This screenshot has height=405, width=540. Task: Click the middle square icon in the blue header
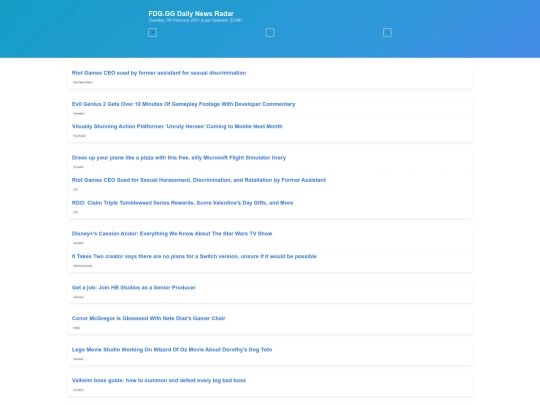[x=270, y=32]
